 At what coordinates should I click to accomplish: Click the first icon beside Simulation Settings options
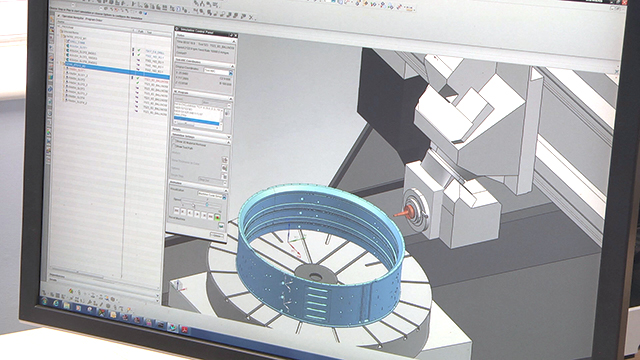[224, 159]
